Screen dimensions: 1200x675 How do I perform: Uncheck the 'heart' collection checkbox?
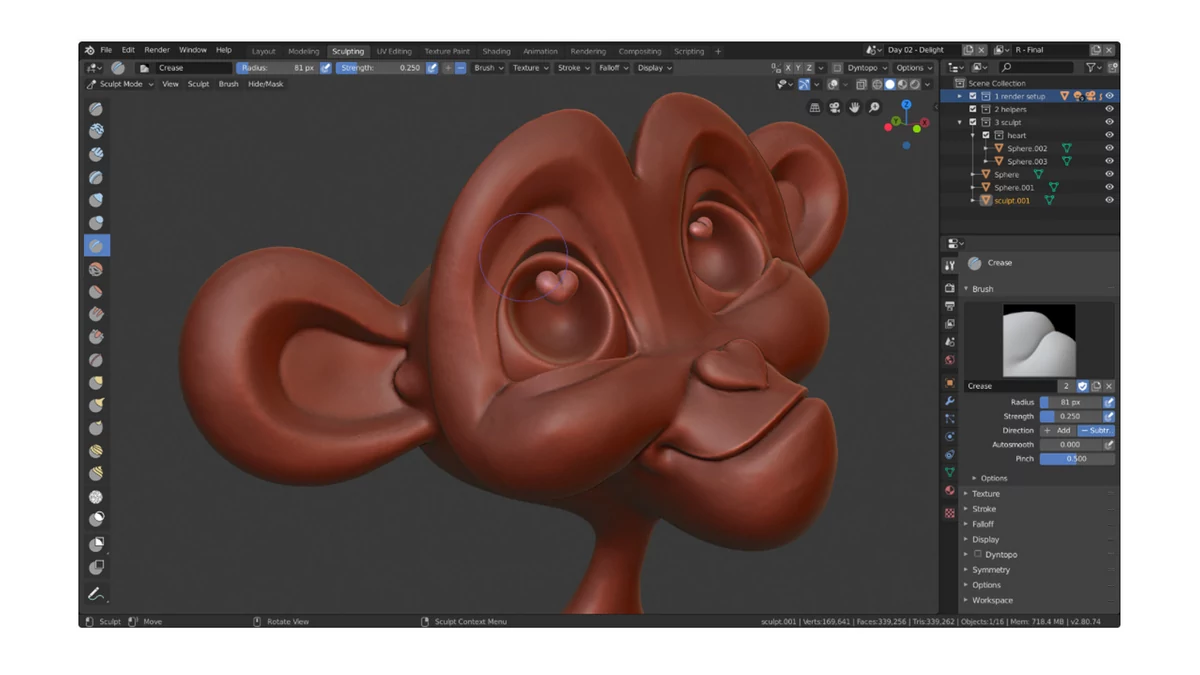986,135
